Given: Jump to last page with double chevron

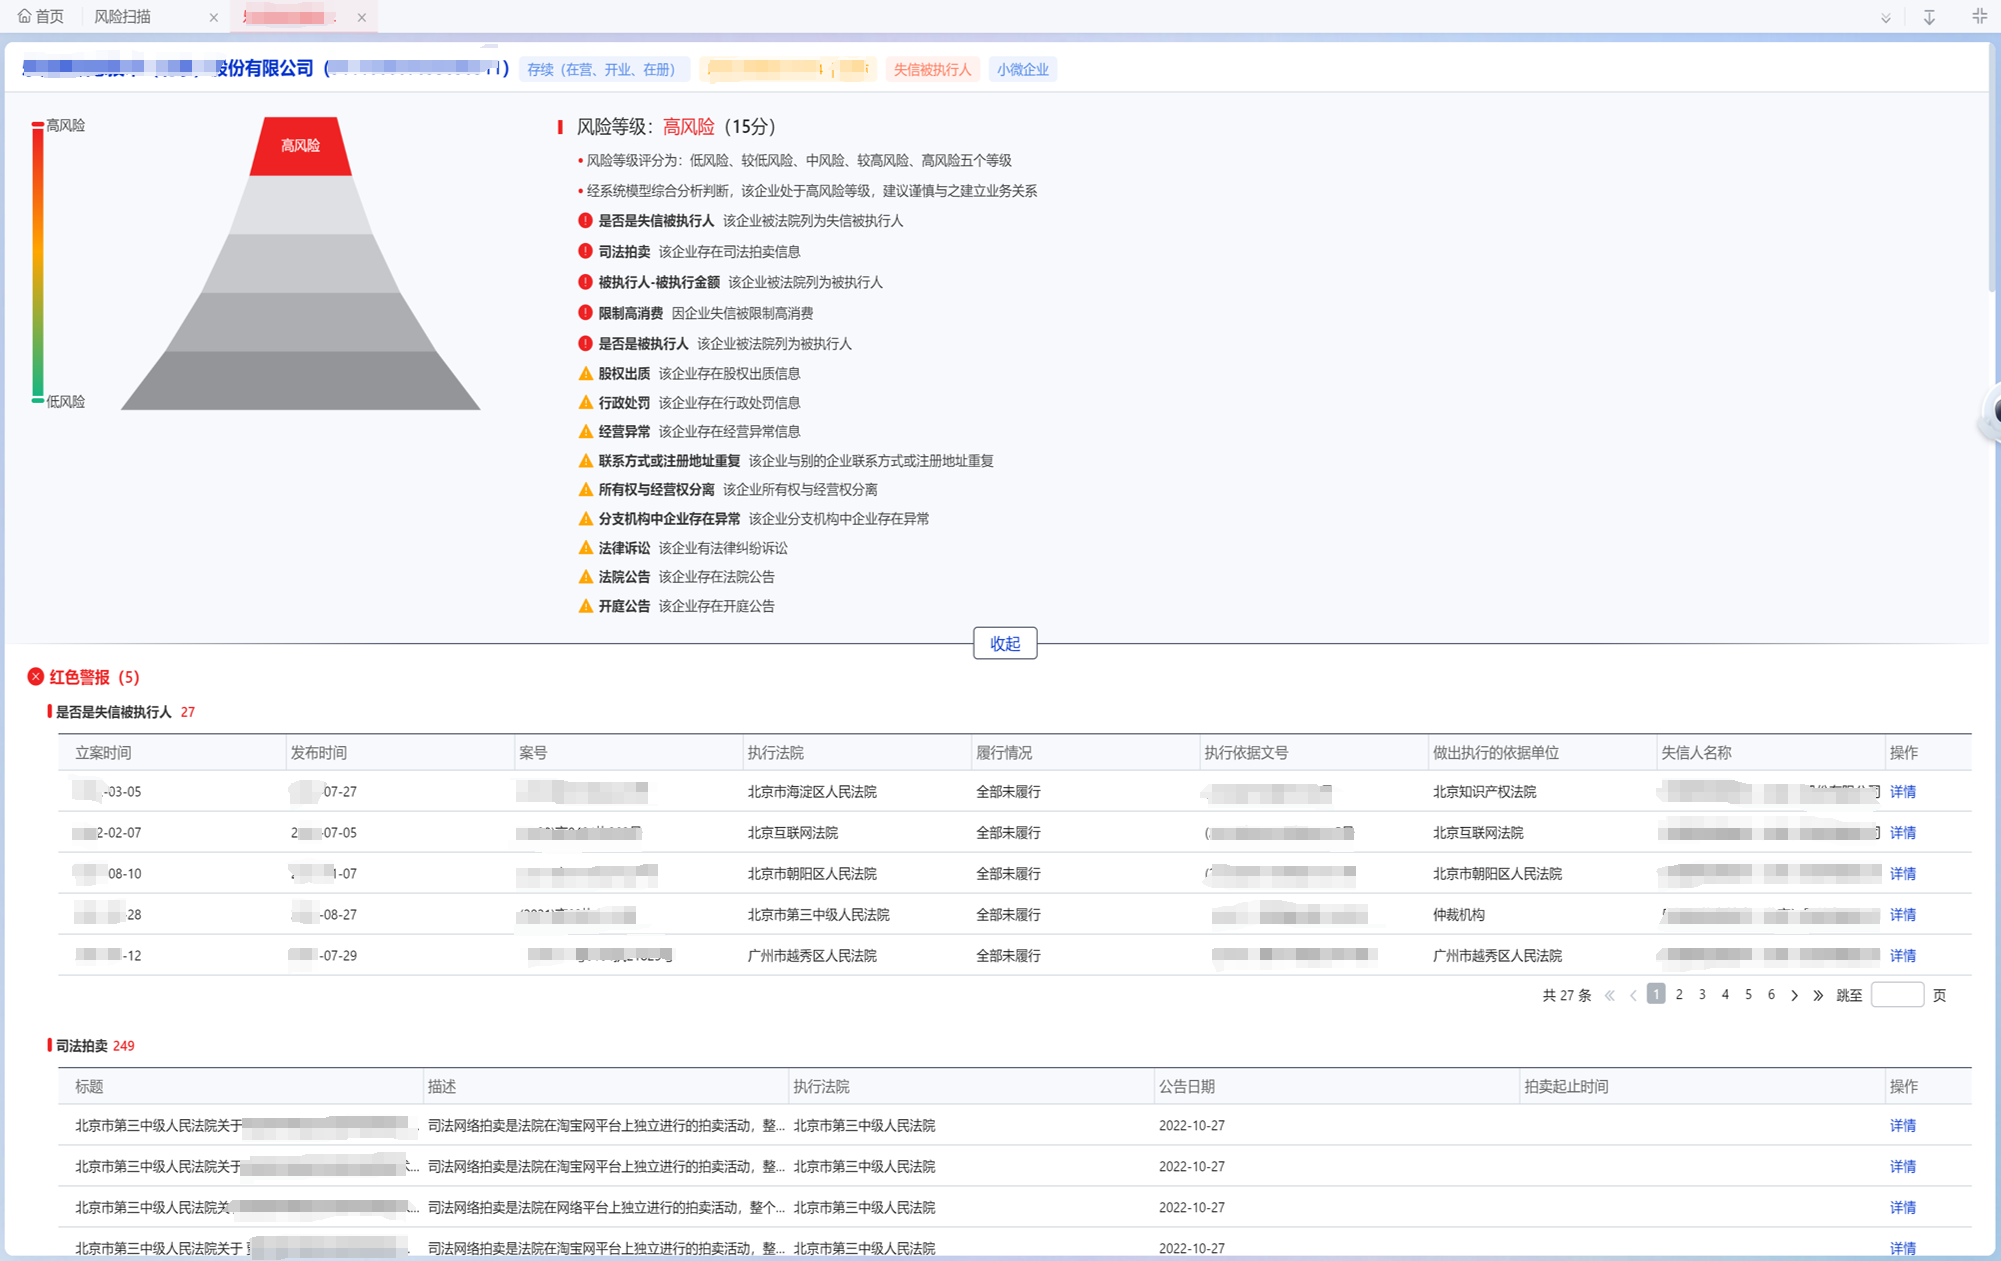Looking at the screenshot, I should click(1818, 995).
